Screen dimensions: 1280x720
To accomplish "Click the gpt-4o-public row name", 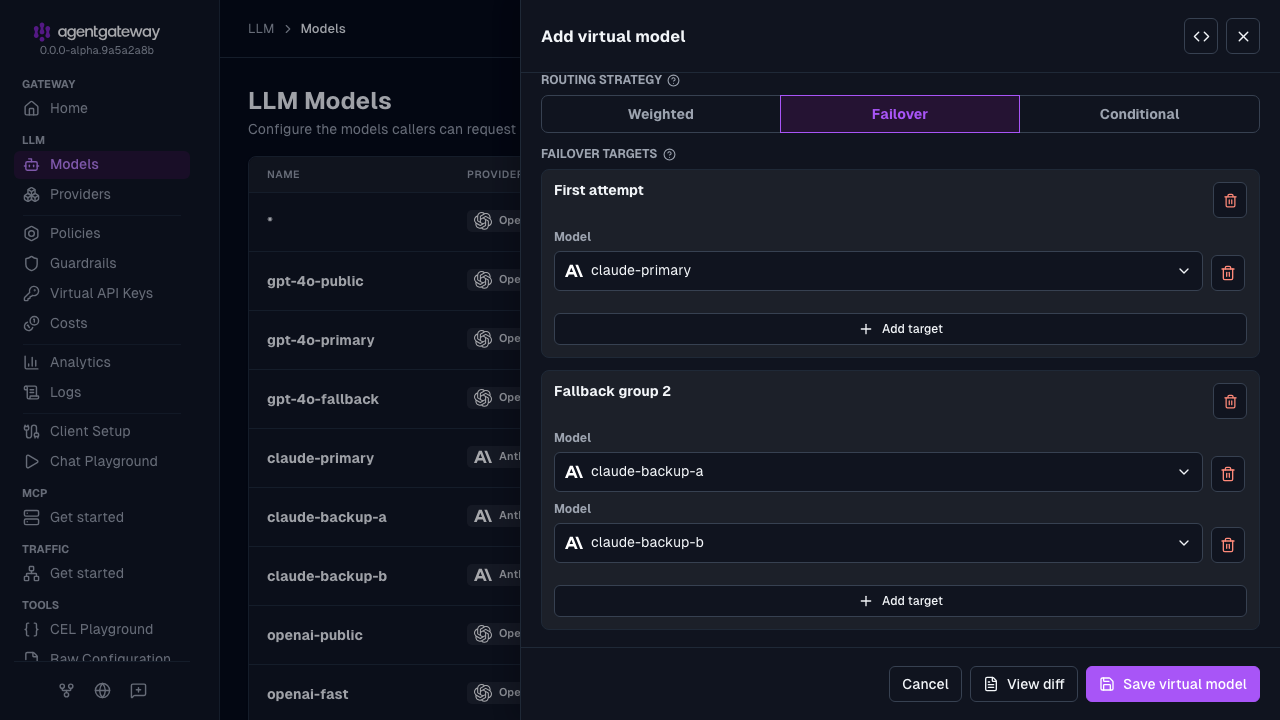I will click(315, 281).
